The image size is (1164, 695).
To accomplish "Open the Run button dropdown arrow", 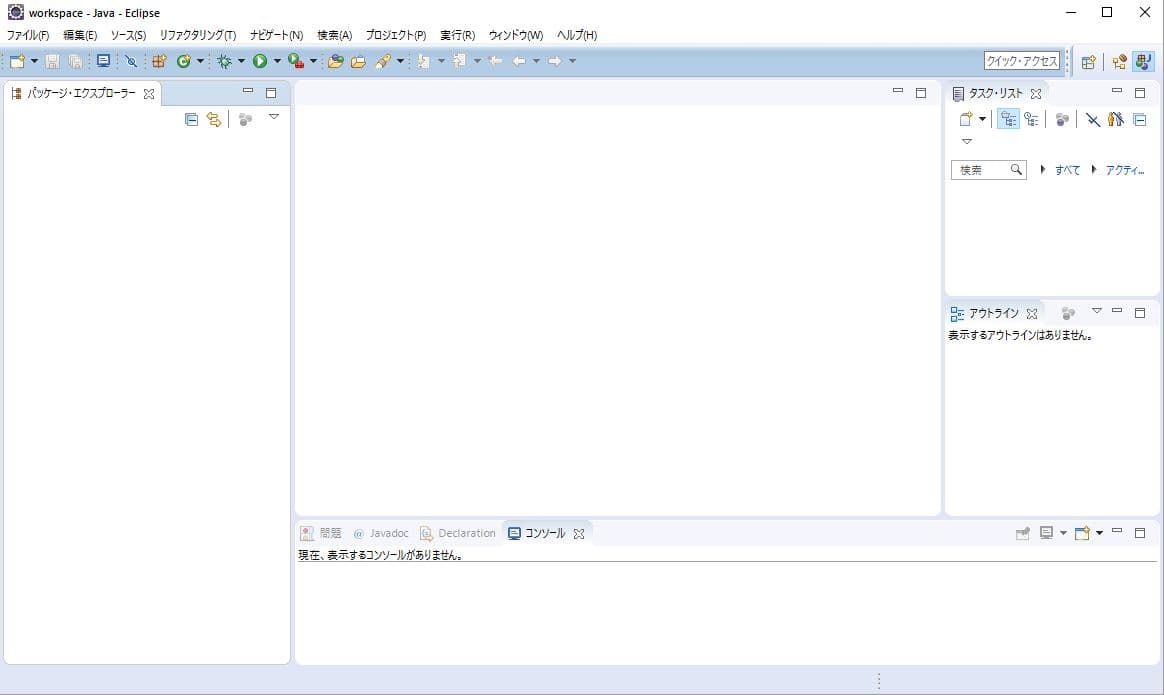I will click(277, 61).
